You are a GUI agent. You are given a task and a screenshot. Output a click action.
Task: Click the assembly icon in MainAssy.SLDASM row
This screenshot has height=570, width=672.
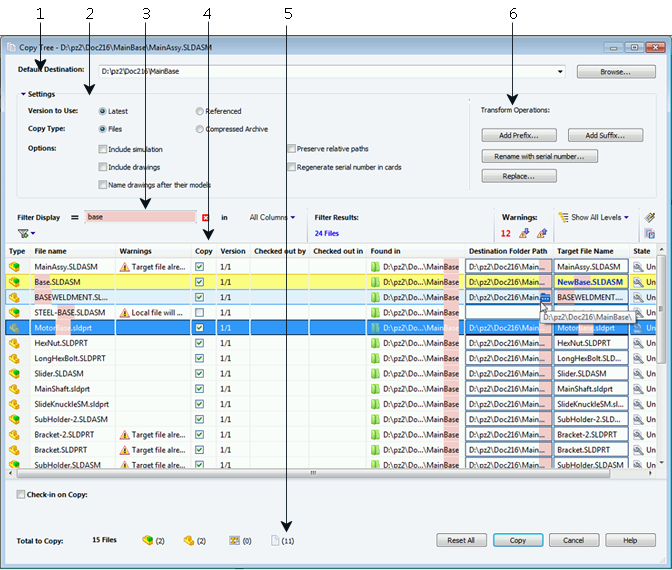pyautogui.click(x=16, y=267)
